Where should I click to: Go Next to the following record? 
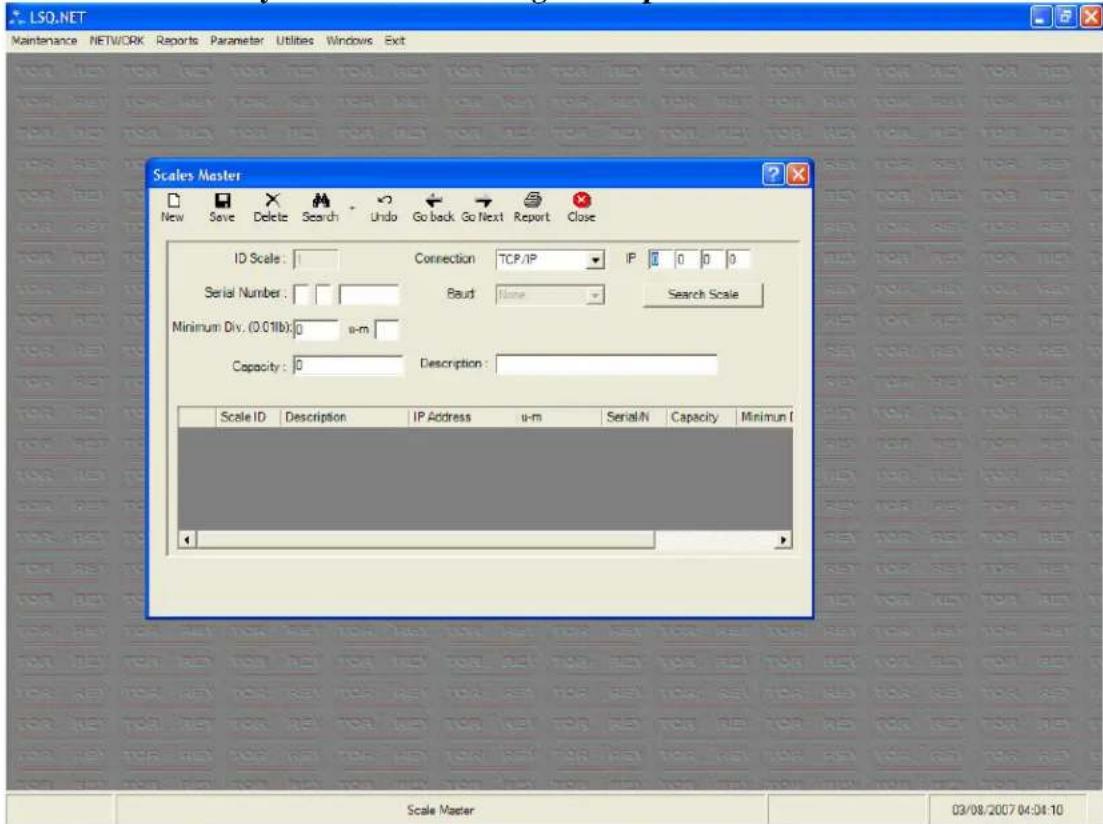(483, 208)
